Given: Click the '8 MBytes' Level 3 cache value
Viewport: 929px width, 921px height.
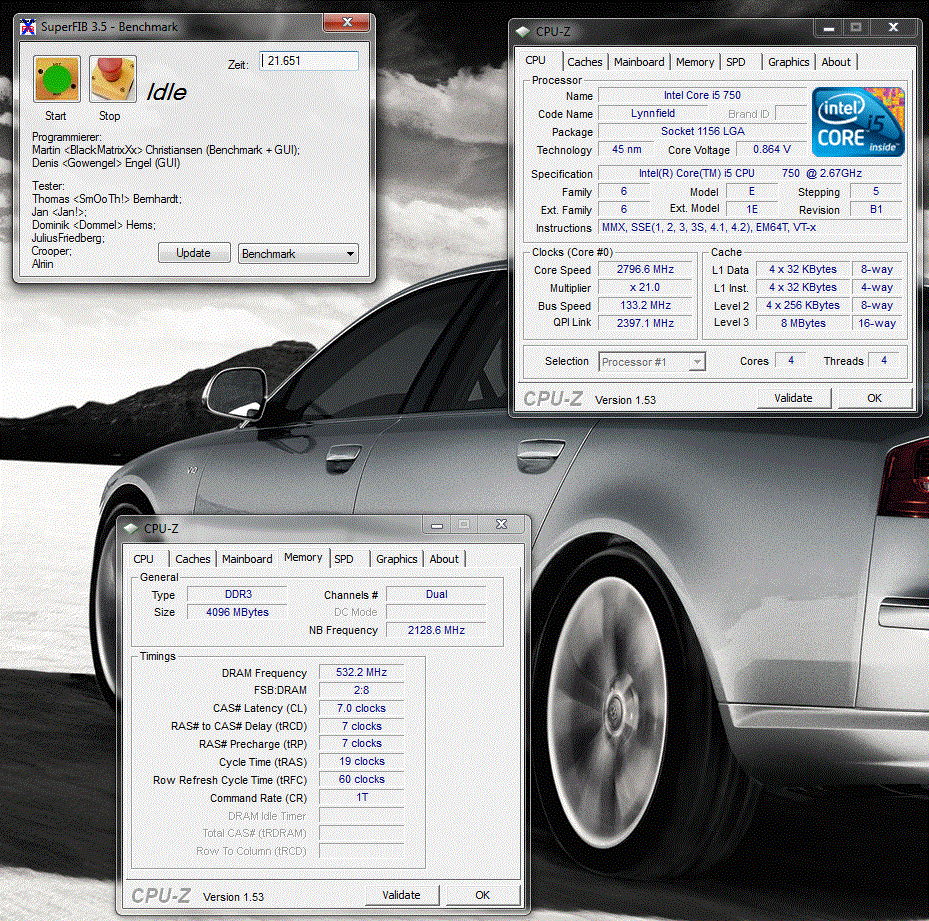Looking at the screenshot, I should [803, 323].
